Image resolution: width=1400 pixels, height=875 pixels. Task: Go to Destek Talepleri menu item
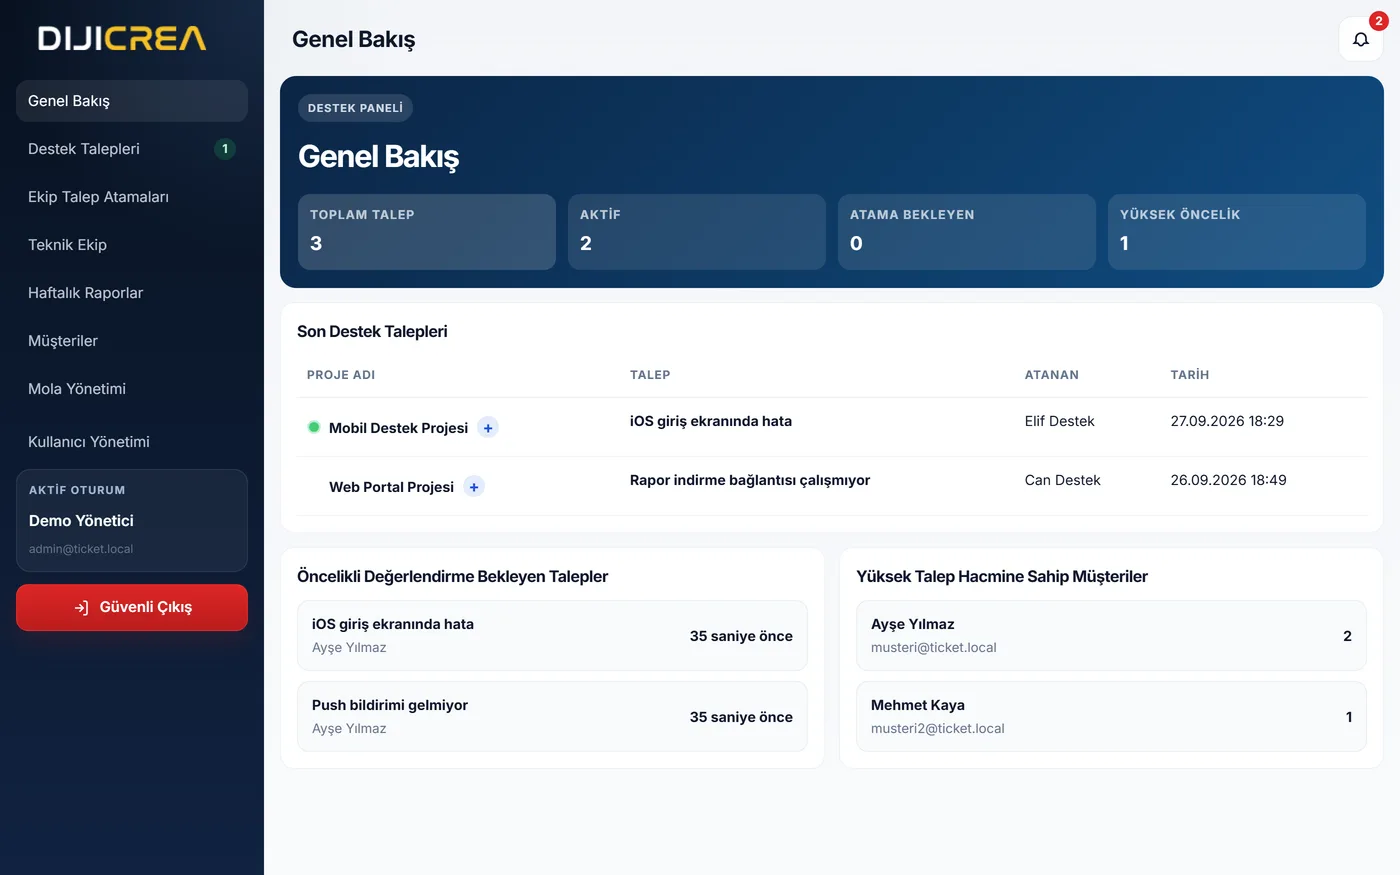click(x=132, y=149)
